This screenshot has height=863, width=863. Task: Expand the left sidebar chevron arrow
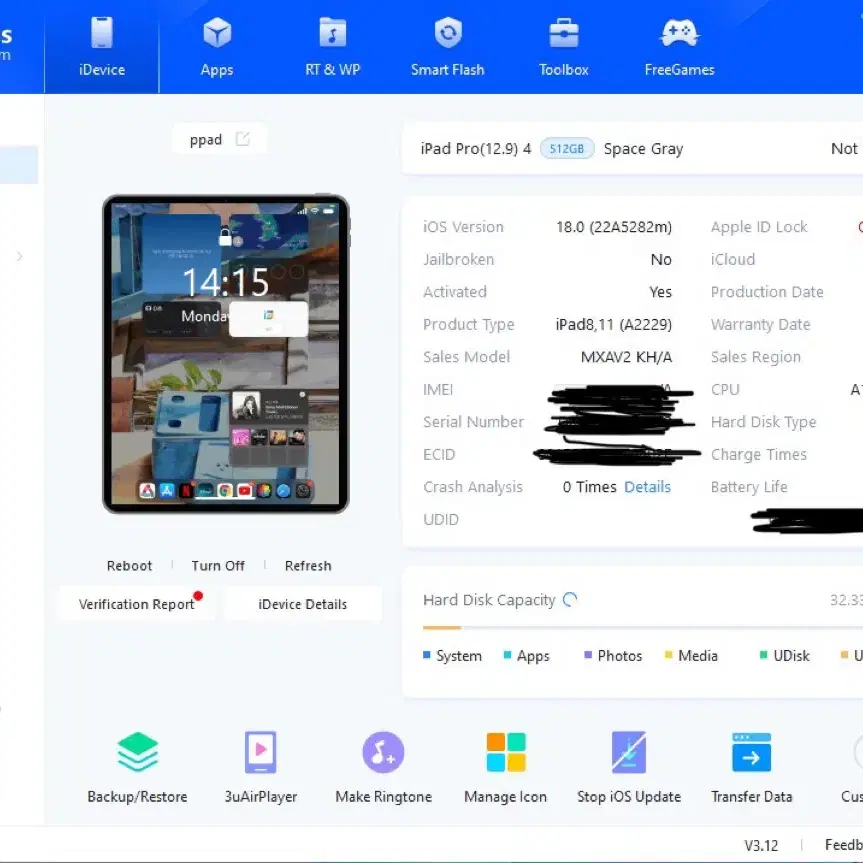pyautogui.click(x=20, y=256)
